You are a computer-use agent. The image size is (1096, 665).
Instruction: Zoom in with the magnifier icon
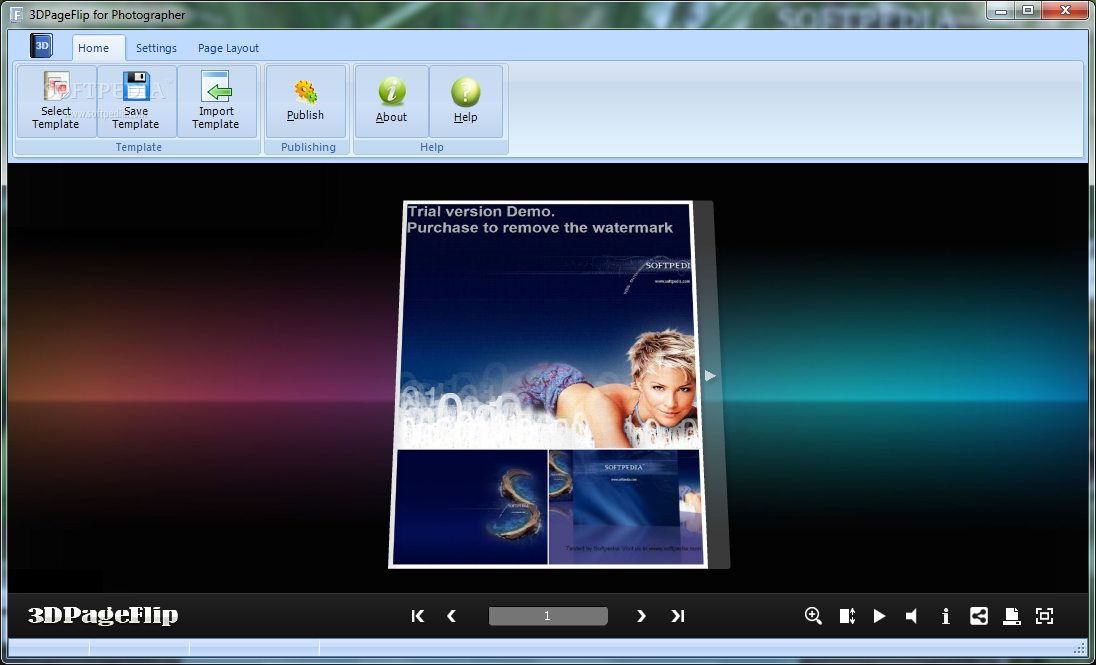pyautogui.click(x=813, y=615)
